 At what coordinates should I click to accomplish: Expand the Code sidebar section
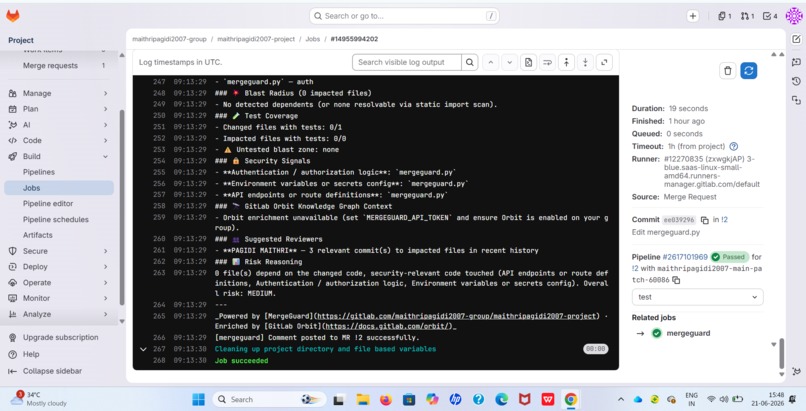tap(58, 140)
